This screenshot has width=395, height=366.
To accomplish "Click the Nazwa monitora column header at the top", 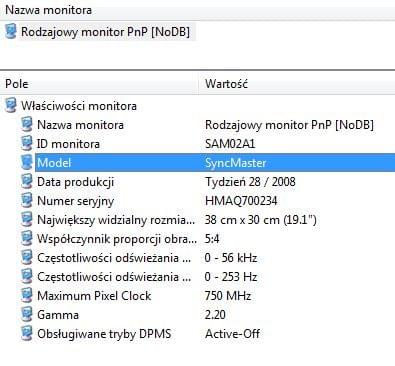I will [197, 10].
